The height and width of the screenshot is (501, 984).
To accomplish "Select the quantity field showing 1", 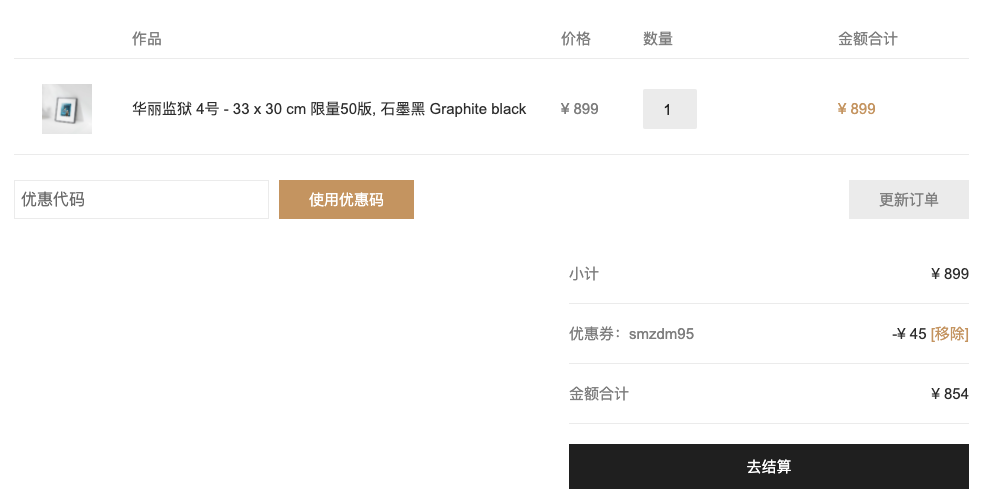I will [x=670, y=109].
